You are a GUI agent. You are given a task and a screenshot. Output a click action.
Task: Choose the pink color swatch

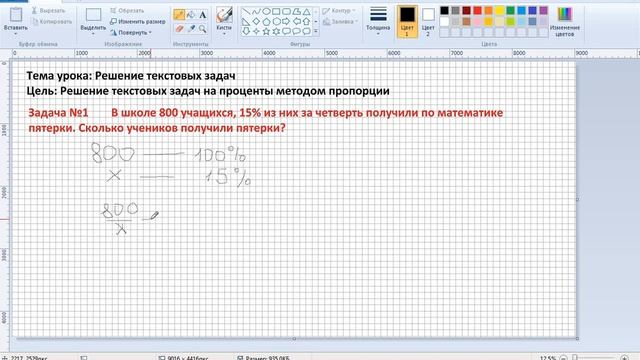[x=478, y=21]
